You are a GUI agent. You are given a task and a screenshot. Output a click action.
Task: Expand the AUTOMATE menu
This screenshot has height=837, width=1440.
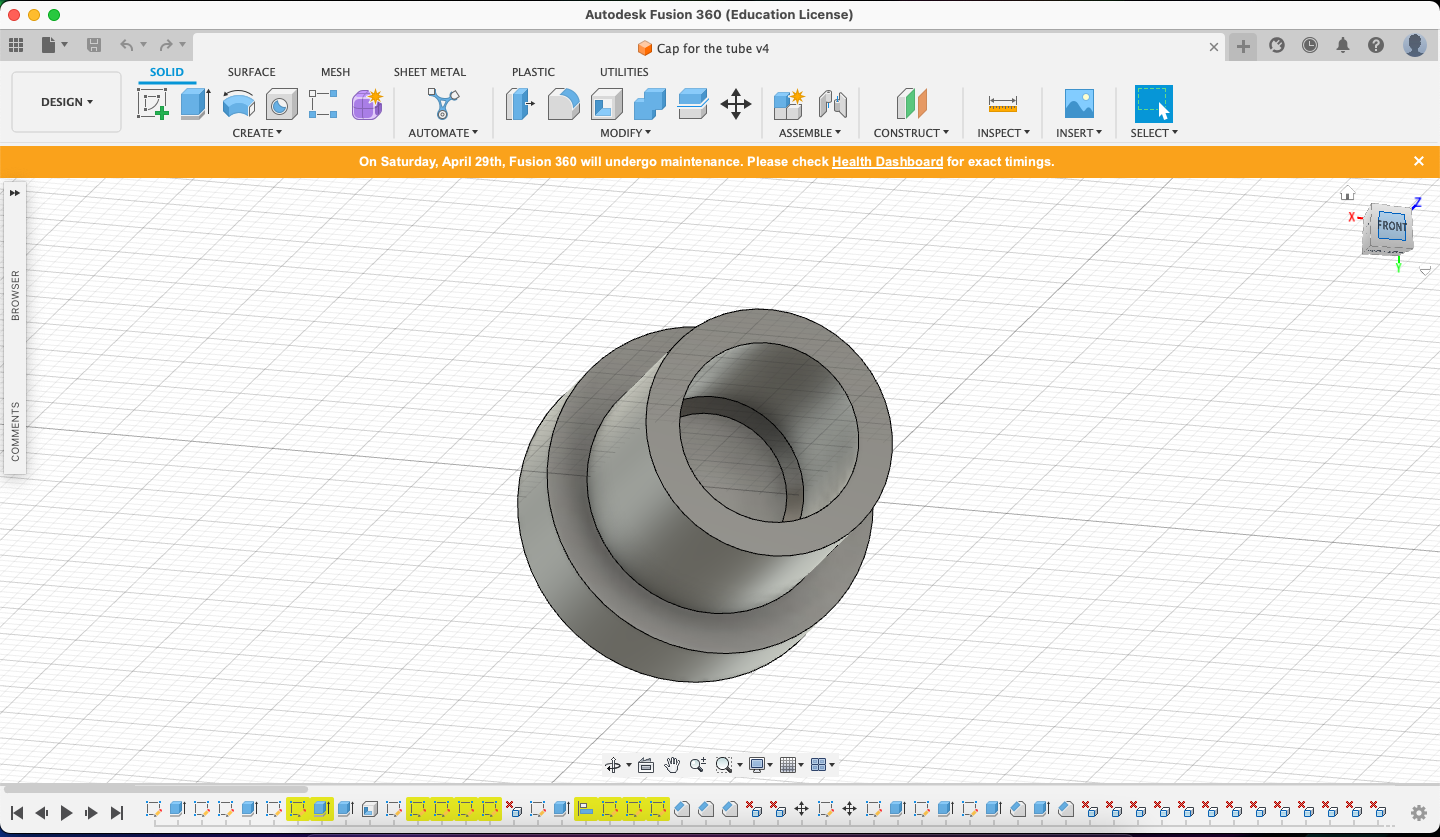pyautogui.click(x=443, y=132)
